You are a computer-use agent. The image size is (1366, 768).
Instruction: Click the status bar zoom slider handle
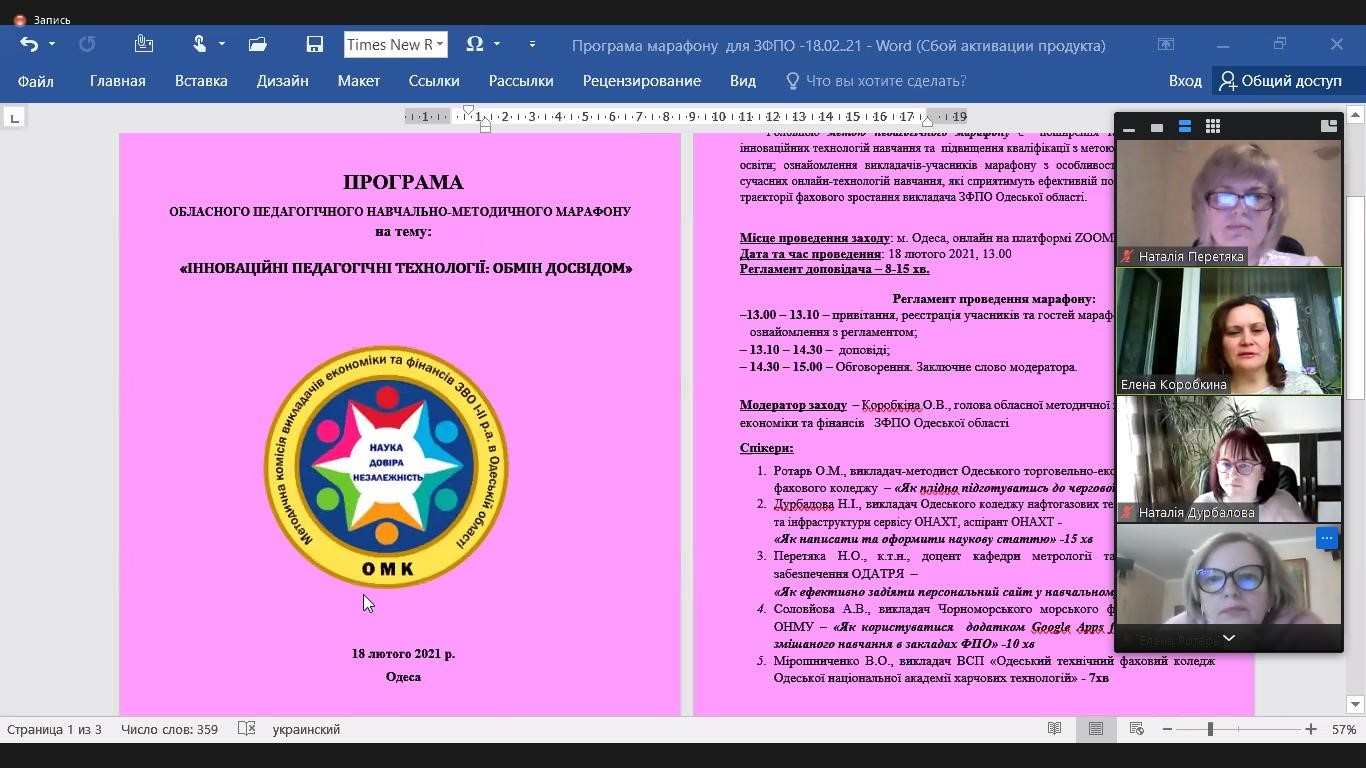click(x=1210, y=729)
